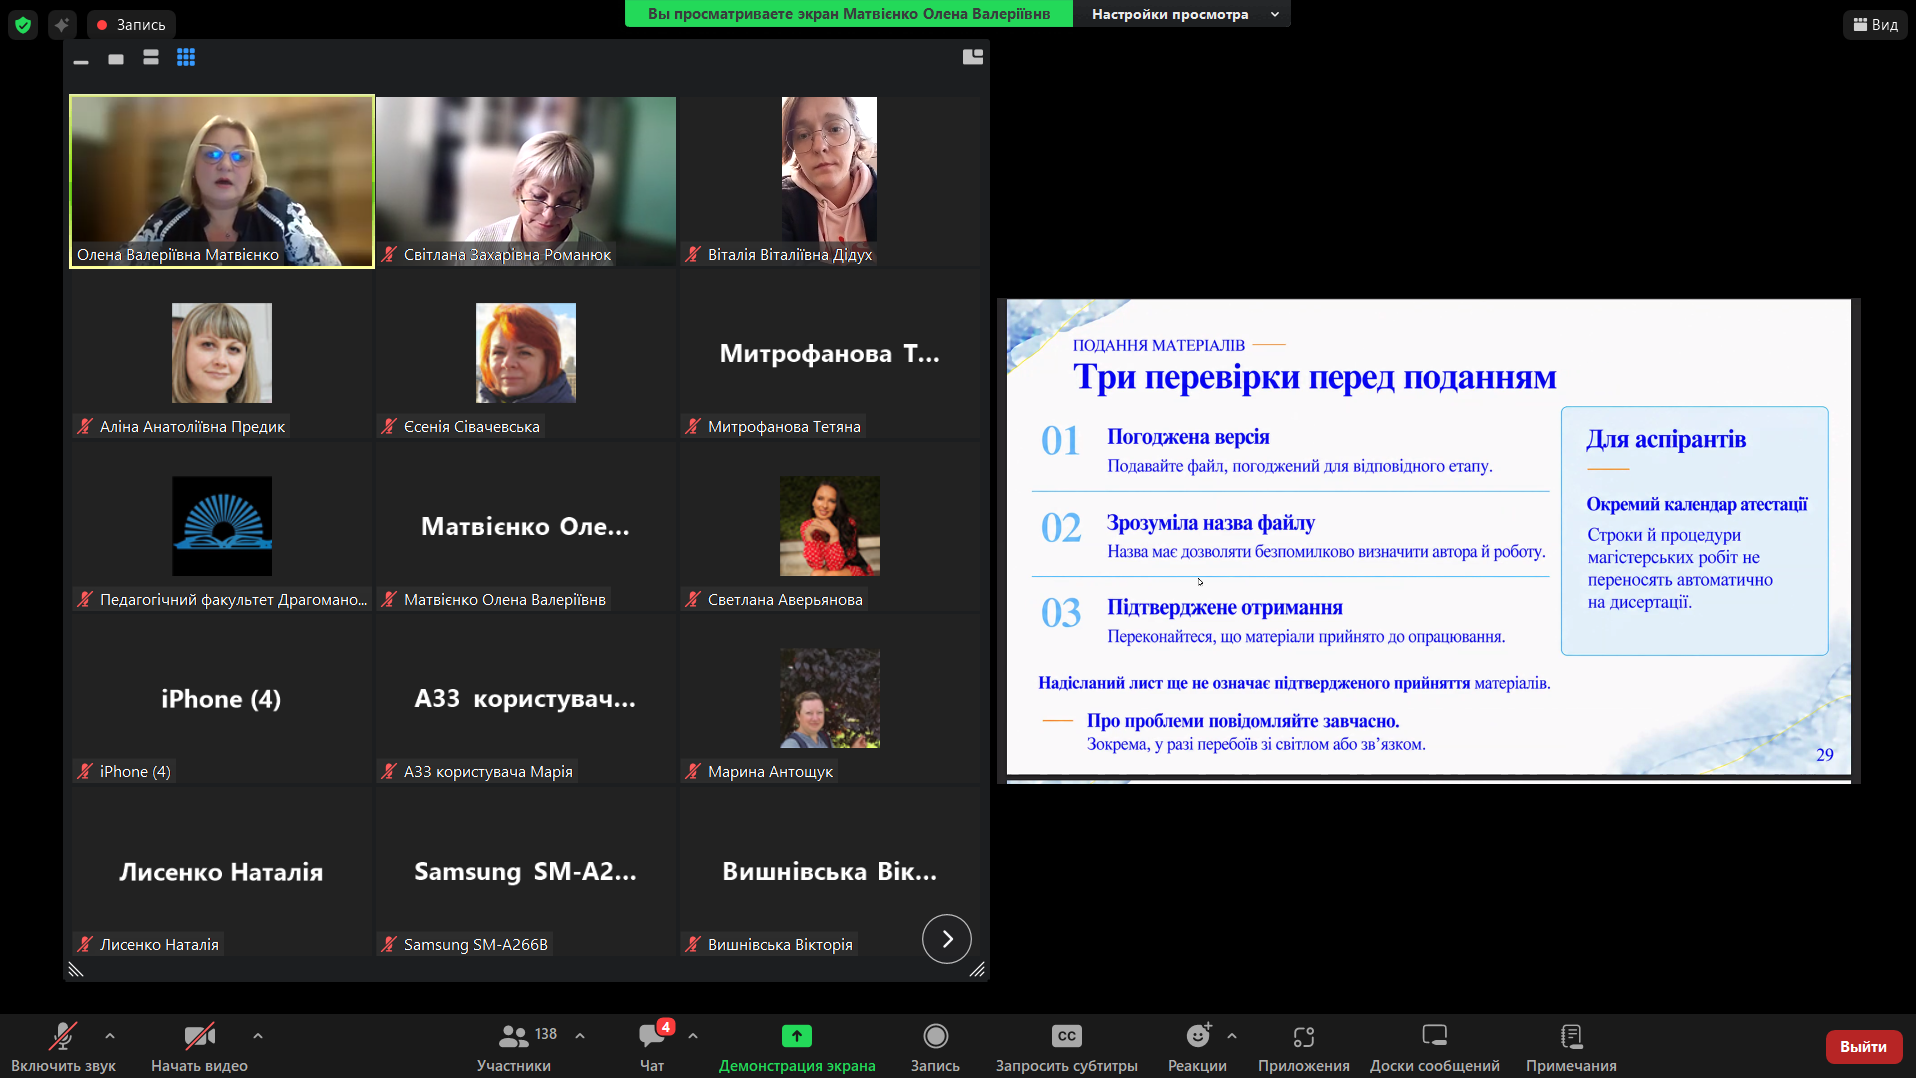1916x1078 pixels.
Task: Unmute microphone with Включить звук
Action: 63,1046
